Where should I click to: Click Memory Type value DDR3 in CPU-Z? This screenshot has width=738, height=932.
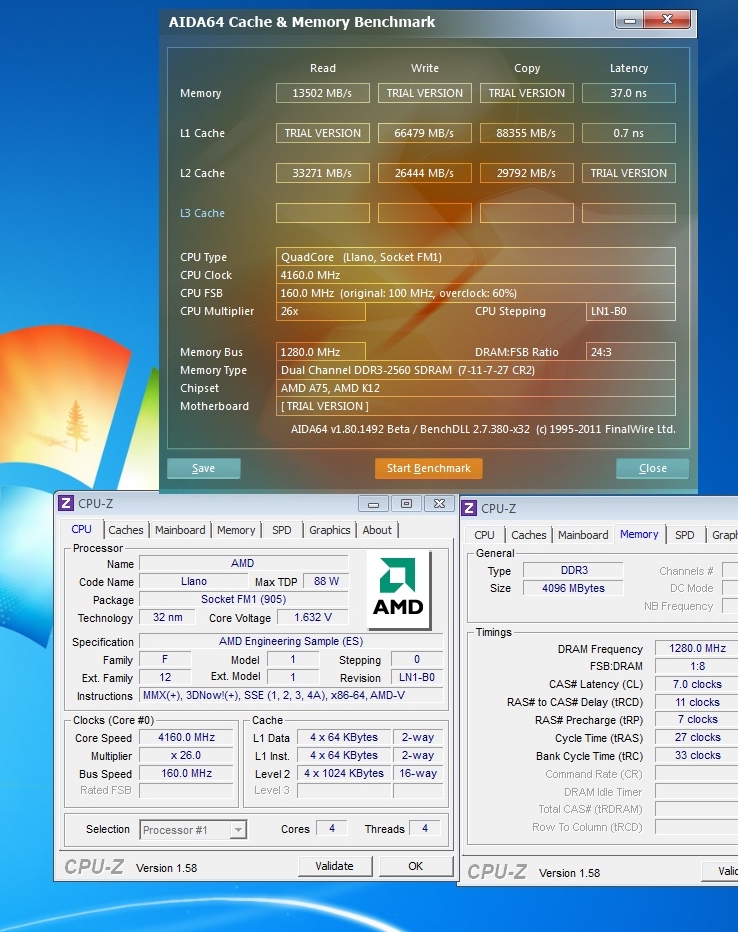tap(573, 571)
